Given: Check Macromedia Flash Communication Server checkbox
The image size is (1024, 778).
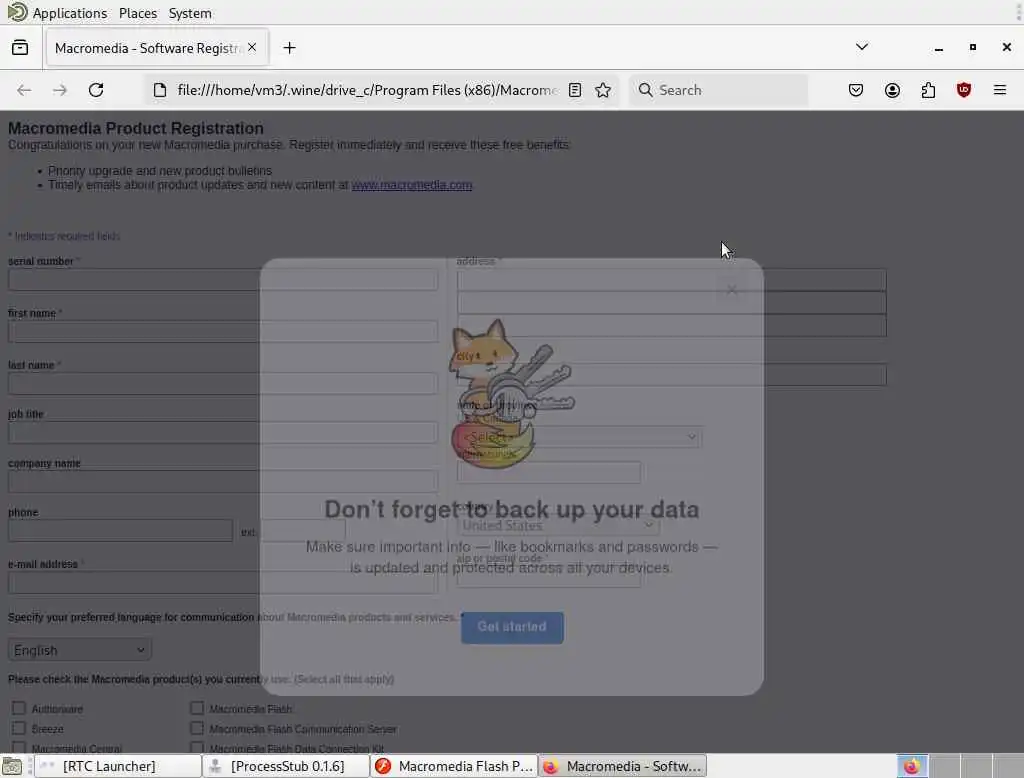Looking at the screenshot, I should pos(197,728).
